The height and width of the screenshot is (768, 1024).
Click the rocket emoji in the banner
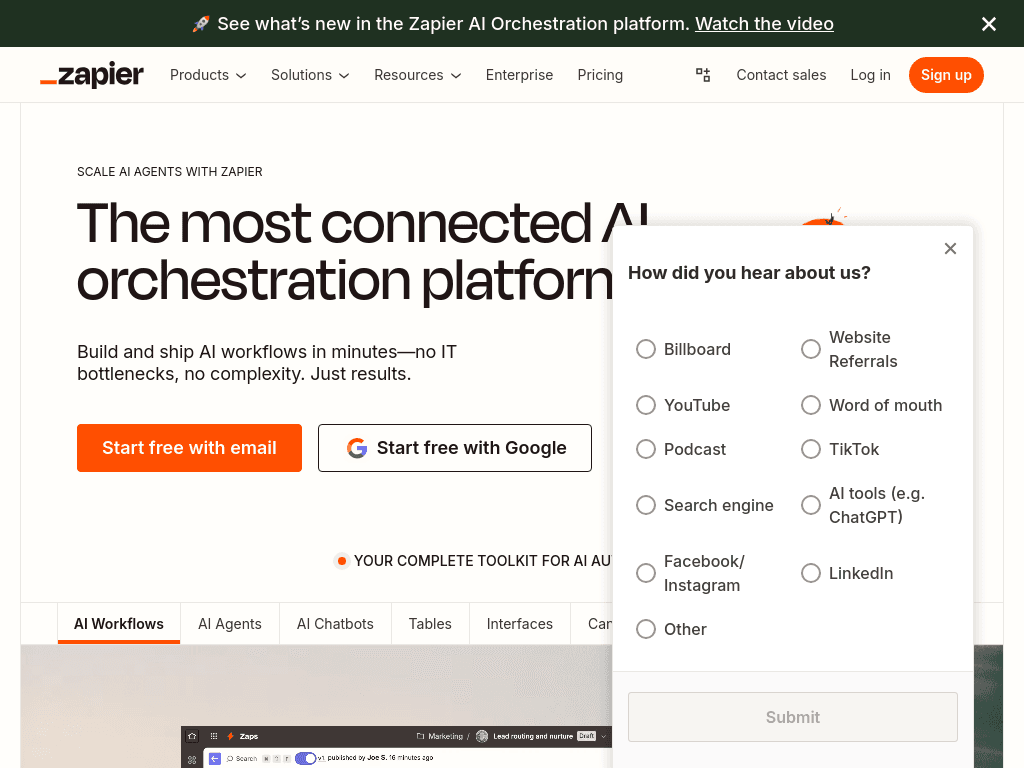point(201,24)
